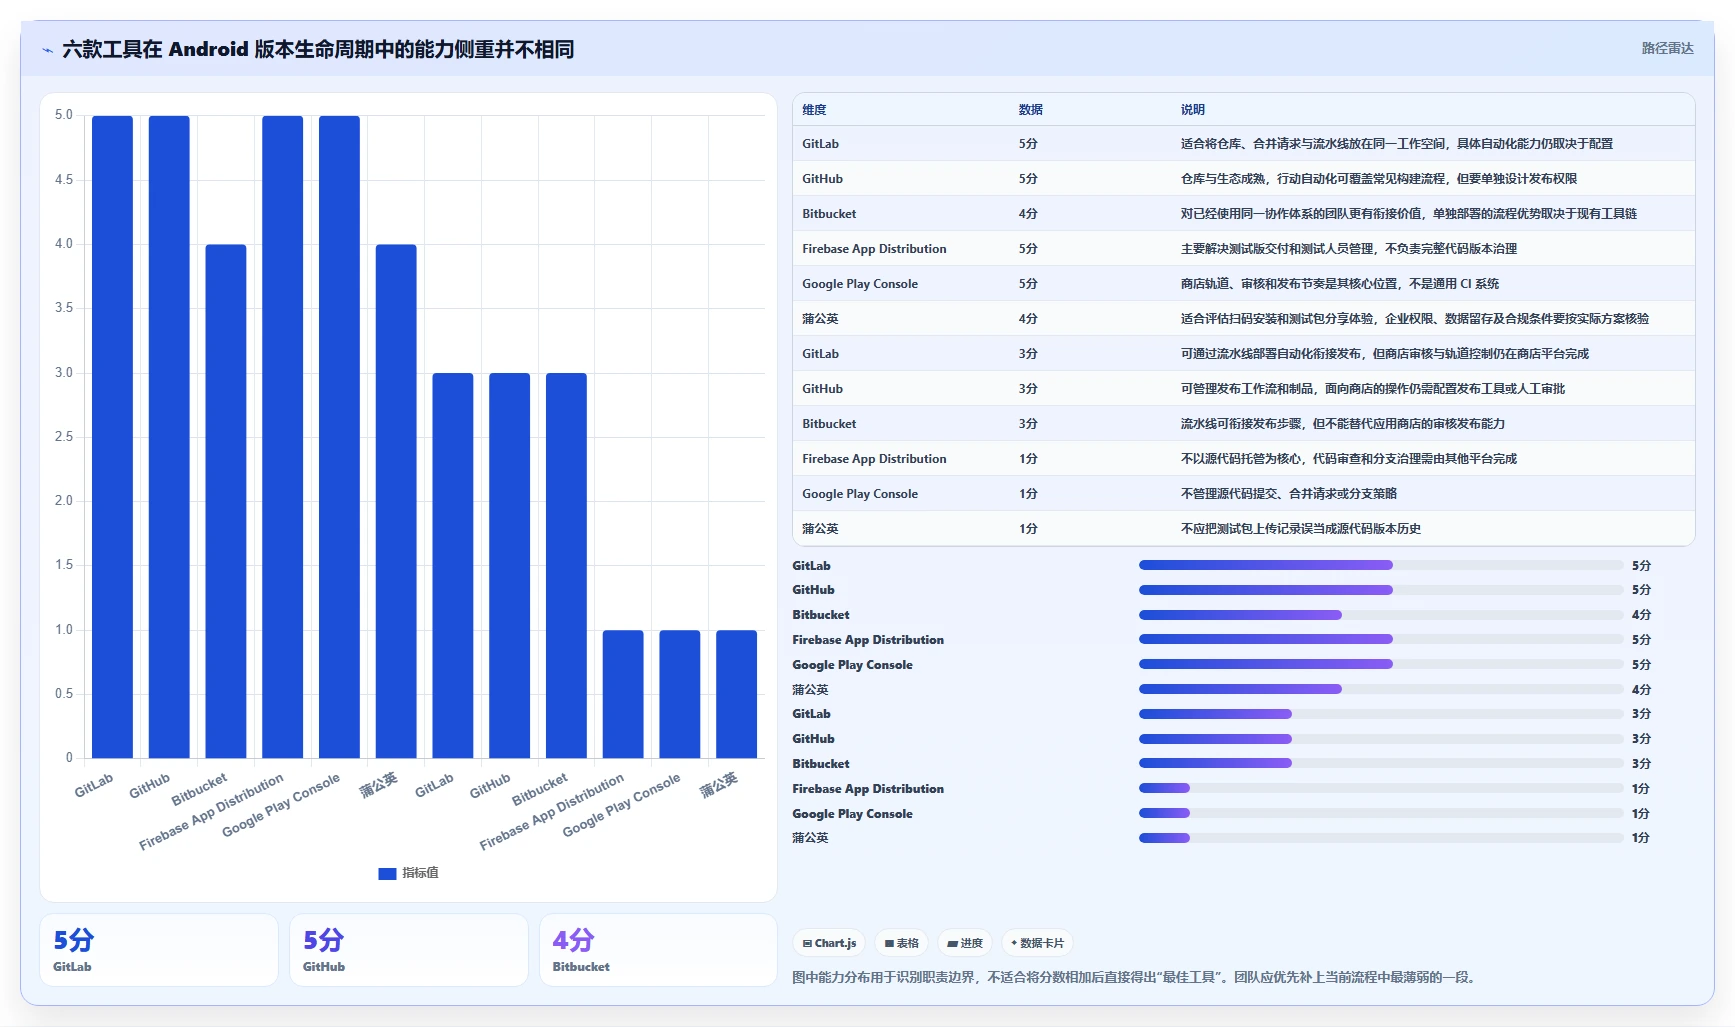Select the table description starting 对已经使用同一协作体系
Image resolution: width=1735 pixels, height=1027 pixels.
1408,214
